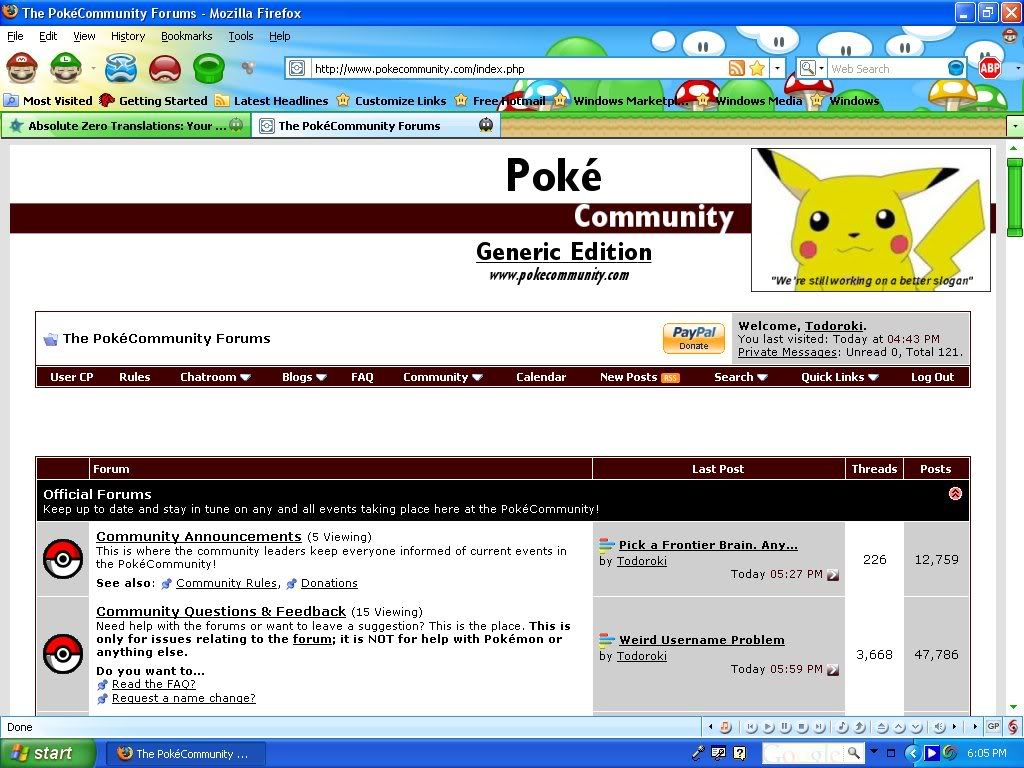Click the blue shell Reload button
The width and height of the screenshot is (1024, 768).
click(121, 68)
